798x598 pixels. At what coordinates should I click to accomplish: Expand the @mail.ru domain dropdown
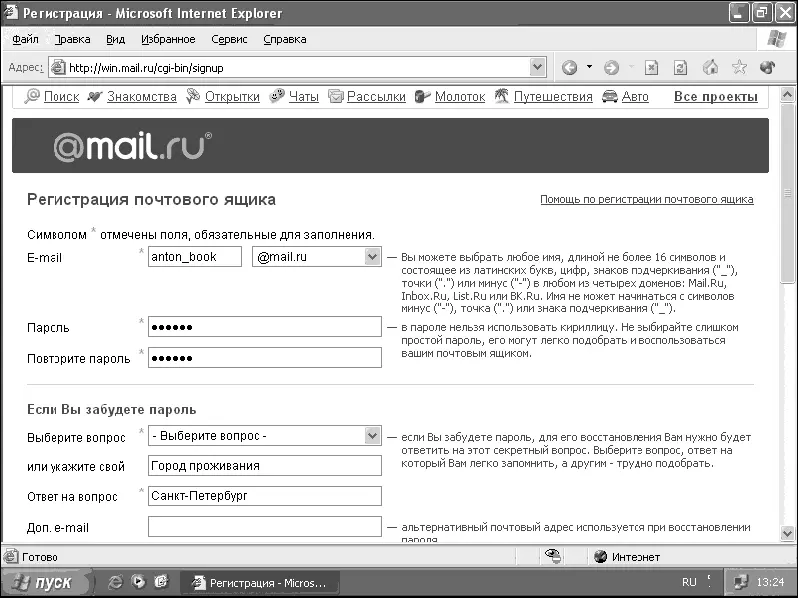pos(372,257)
